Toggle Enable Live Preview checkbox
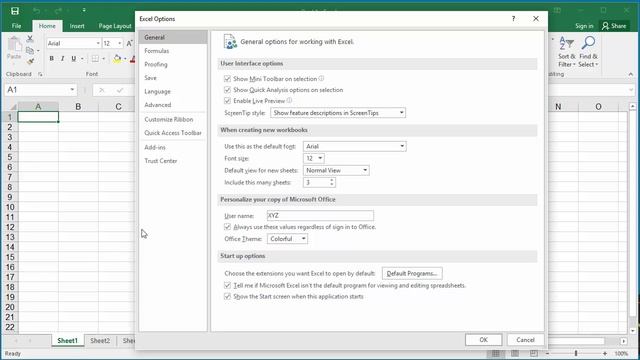Screen dimensions: 640x360 point(227,101)
